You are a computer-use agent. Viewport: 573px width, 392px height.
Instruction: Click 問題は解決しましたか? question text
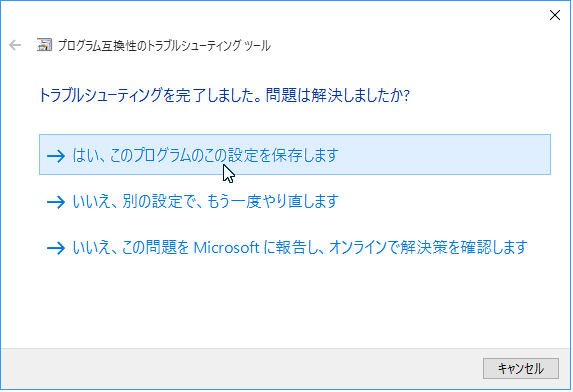338,95
